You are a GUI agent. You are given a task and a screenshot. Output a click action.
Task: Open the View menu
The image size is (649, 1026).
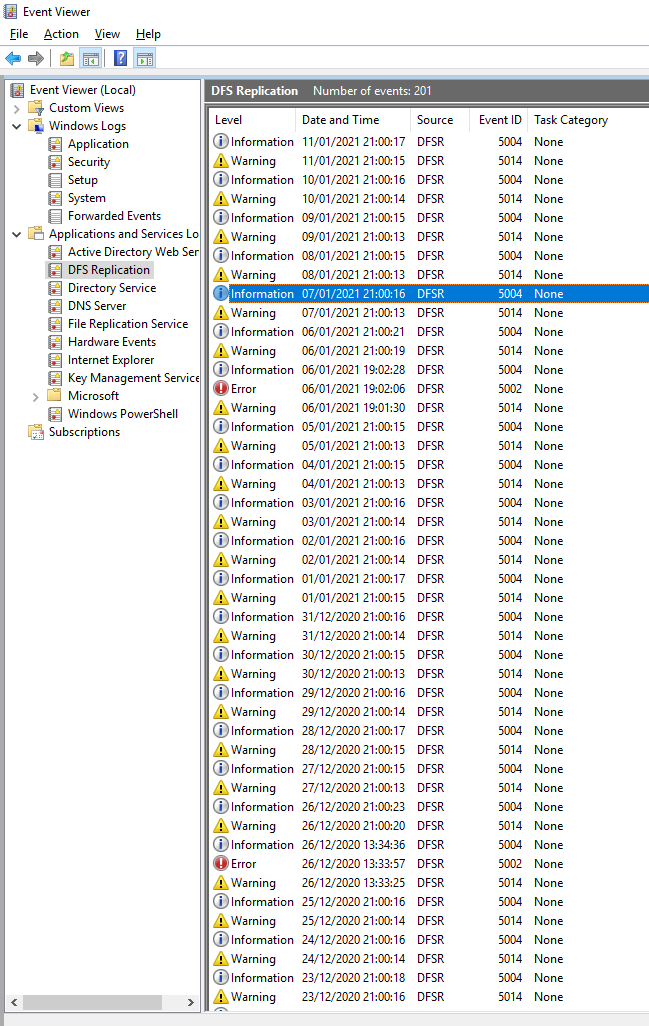click(107, 34)
